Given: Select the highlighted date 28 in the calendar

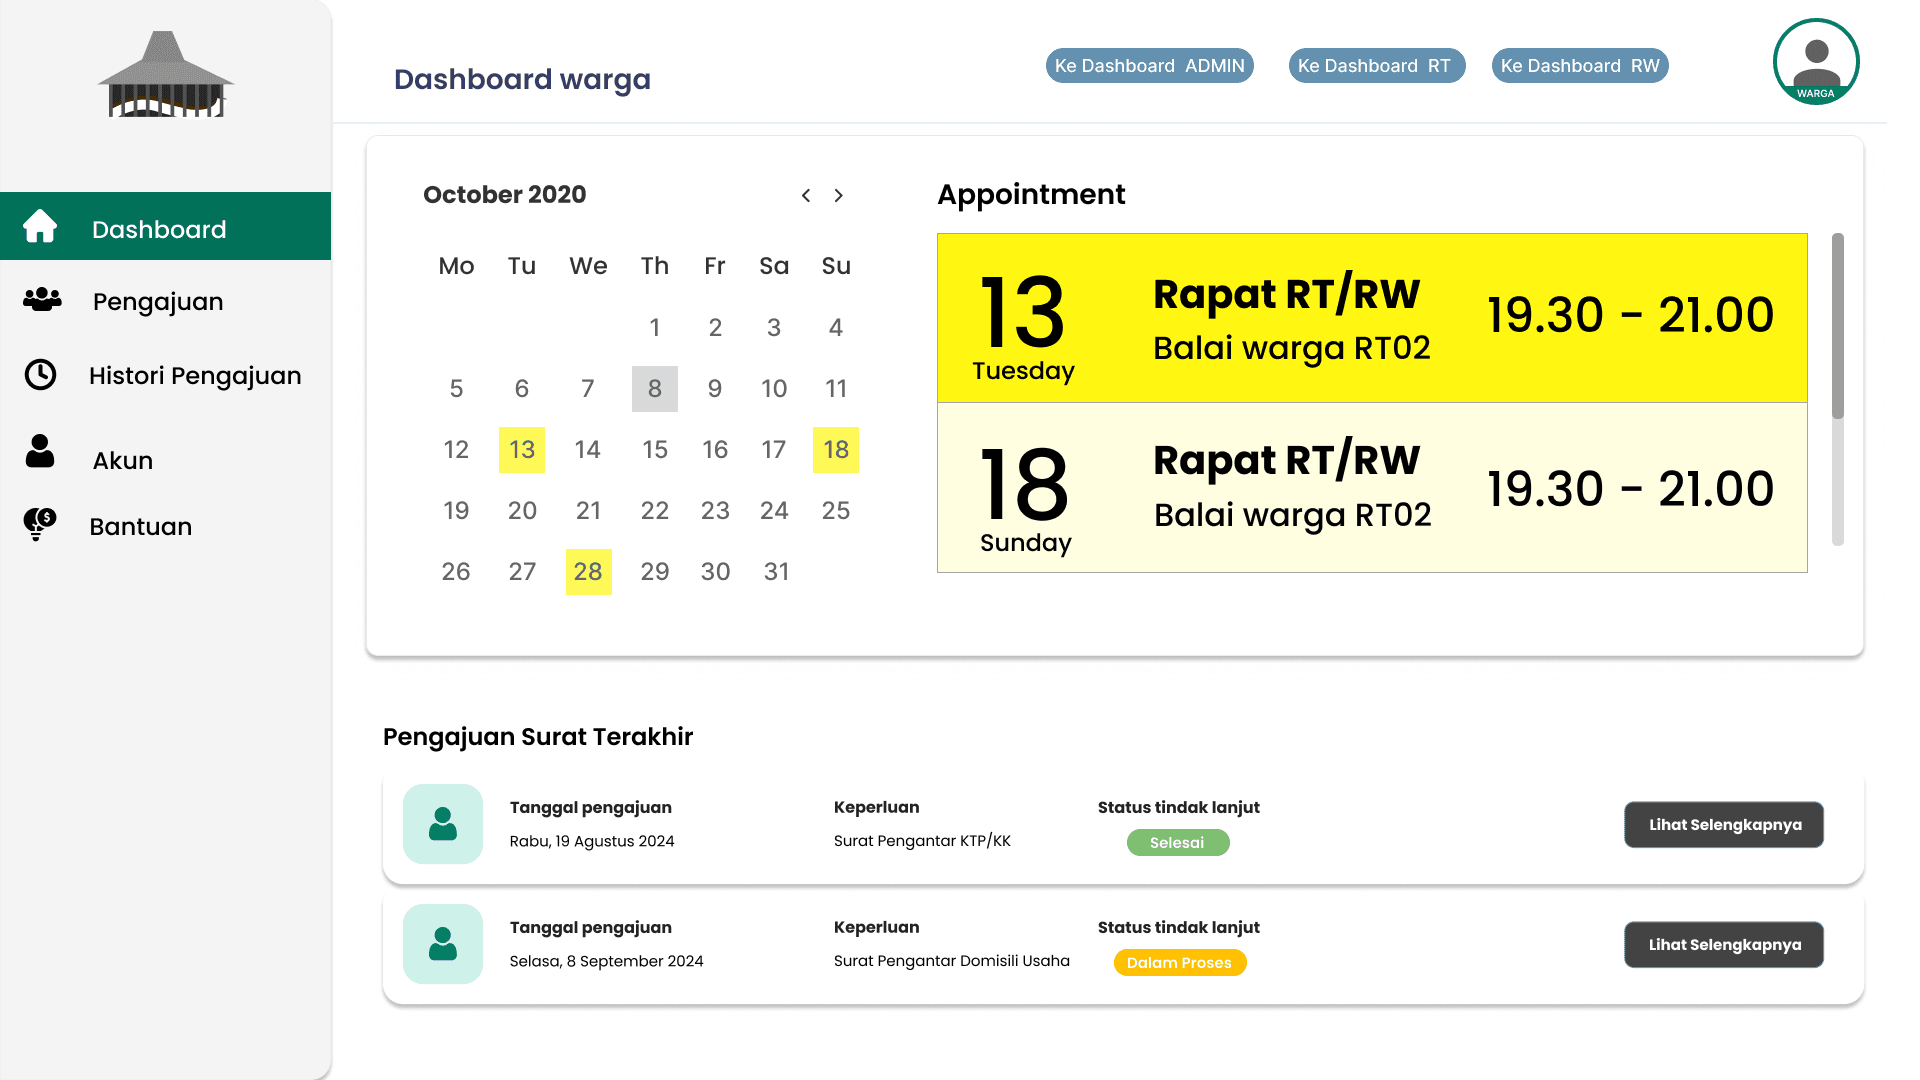Looking at the screenshot, I should (x=588, y=572).
